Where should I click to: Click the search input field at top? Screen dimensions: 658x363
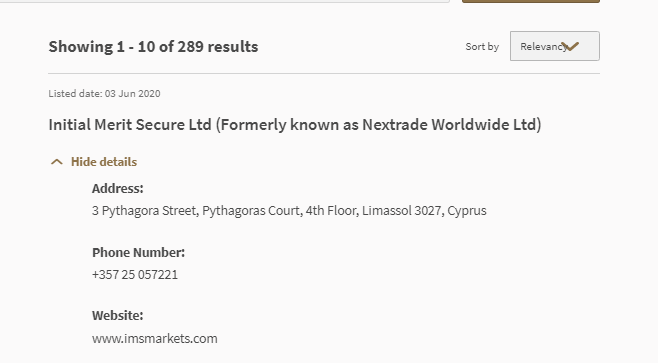(x=225, y=1)
